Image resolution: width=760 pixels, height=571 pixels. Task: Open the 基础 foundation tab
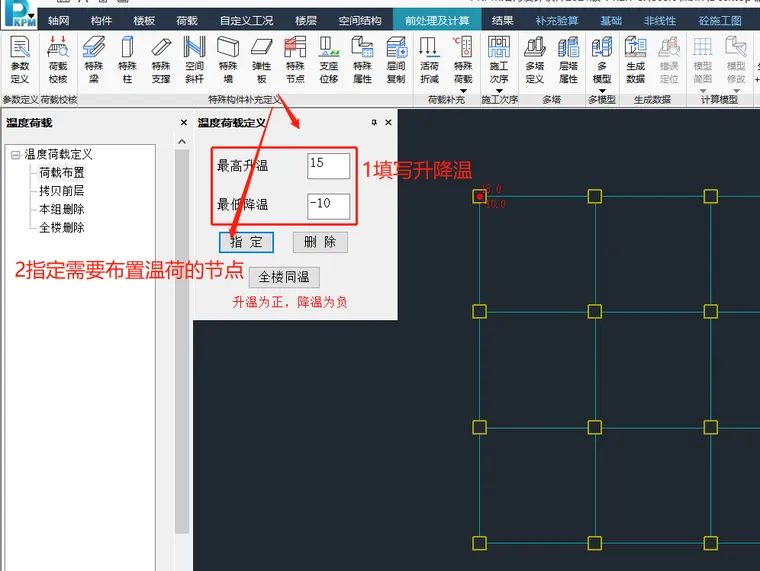pos(611,20)
